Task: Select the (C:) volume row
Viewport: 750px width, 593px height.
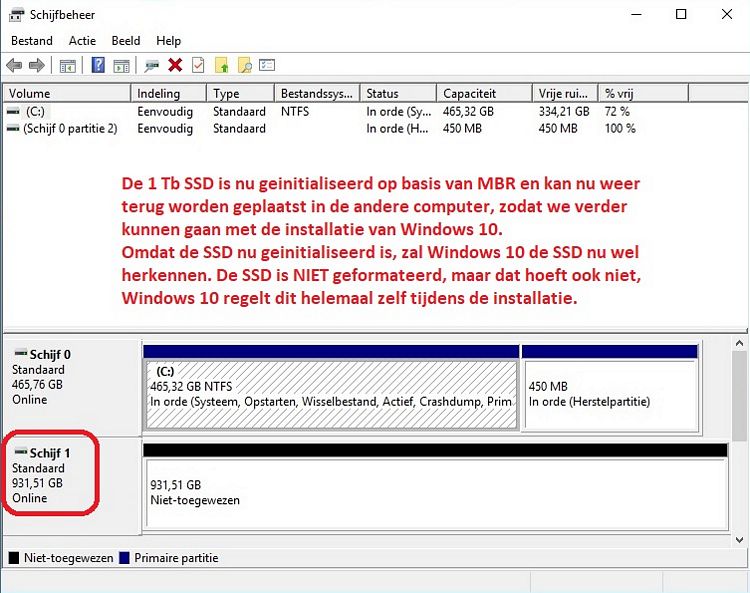Action: tap(375, 111)
